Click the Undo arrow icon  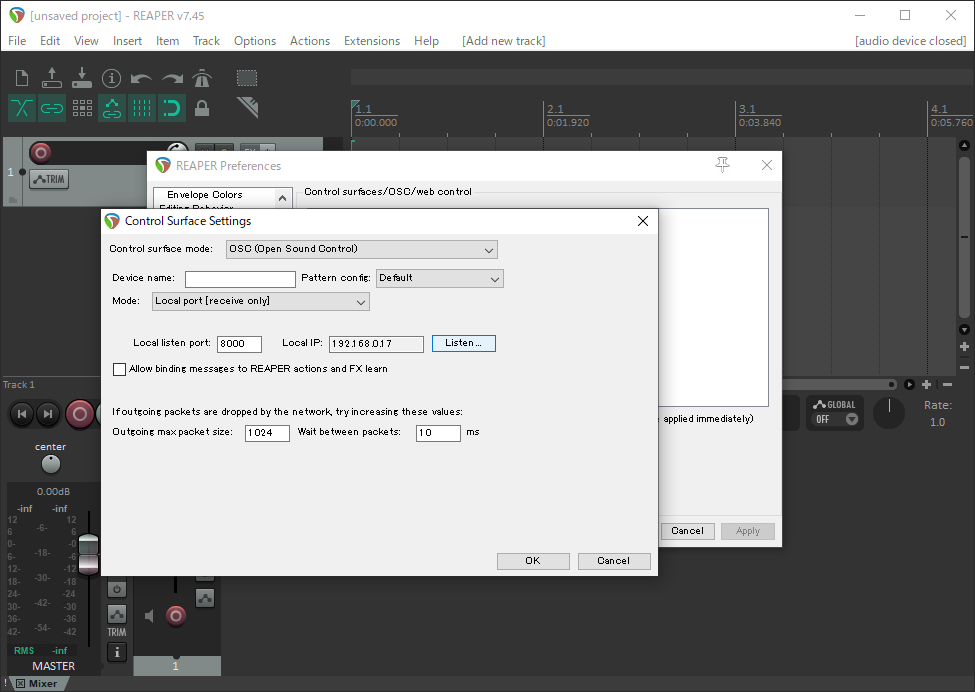tap(141, 78)
